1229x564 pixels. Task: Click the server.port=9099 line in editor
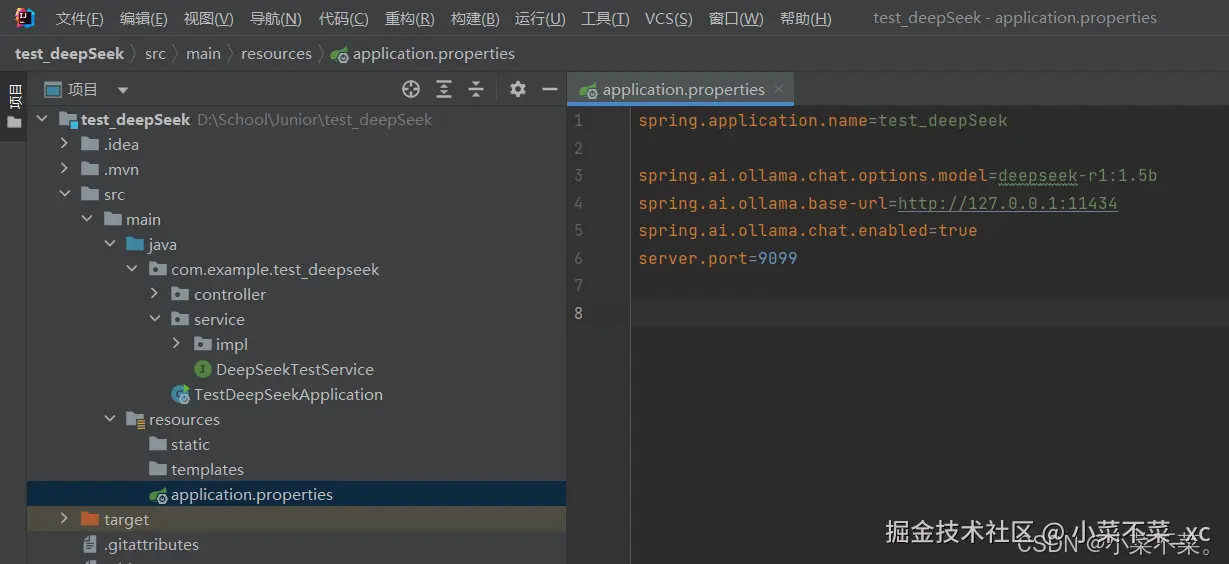pos(717,258)
